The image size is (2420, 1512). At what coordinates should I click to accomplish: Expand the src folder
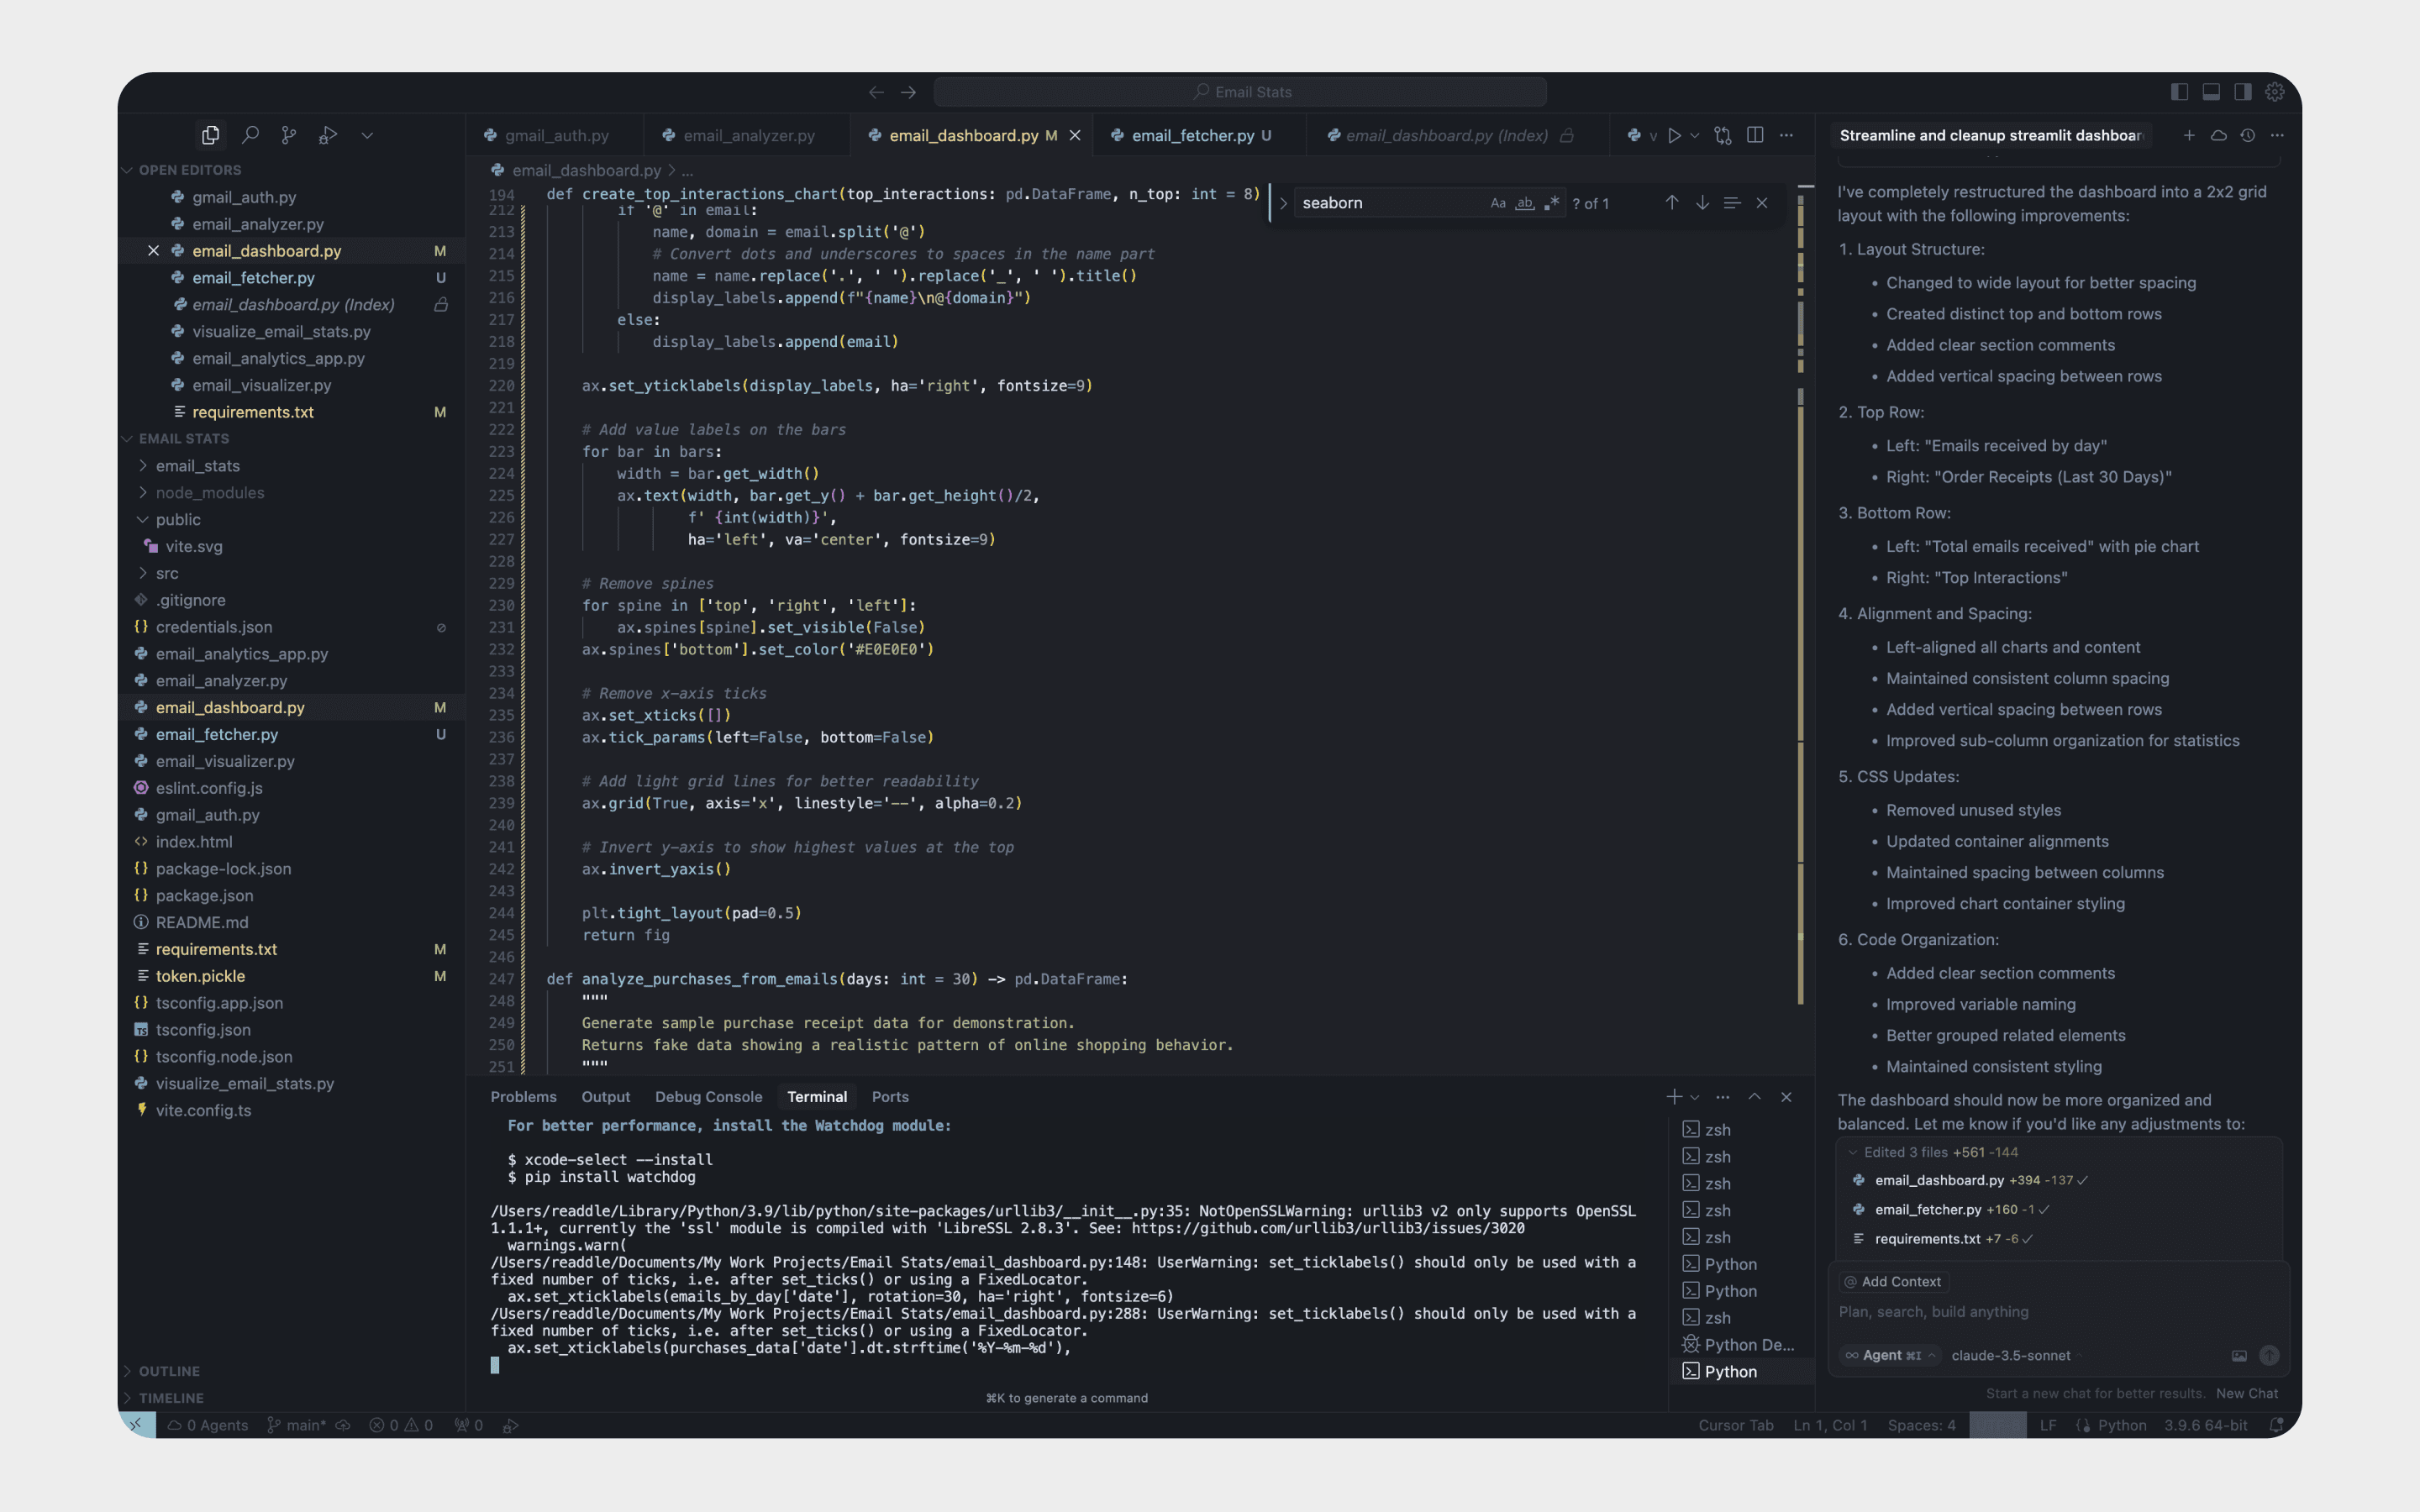143,574
